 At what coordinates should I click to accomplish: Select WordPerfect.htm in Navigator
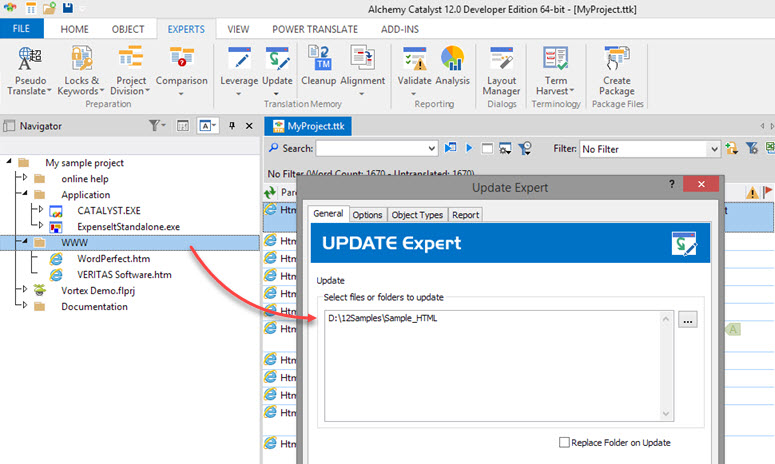point(113,258)
